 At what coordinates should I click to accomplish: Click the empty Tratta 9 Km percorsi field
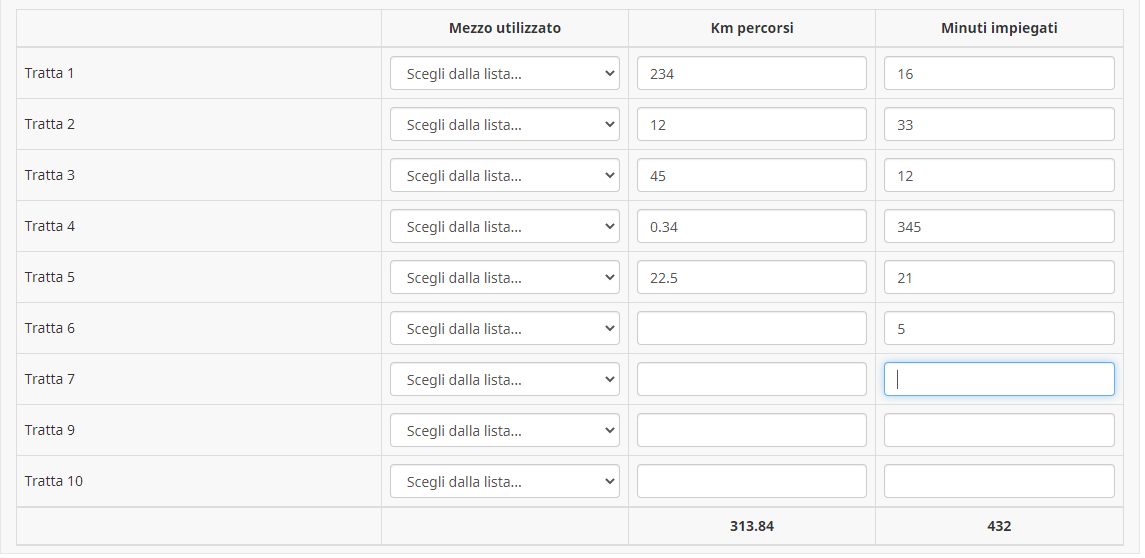point(751,430)
